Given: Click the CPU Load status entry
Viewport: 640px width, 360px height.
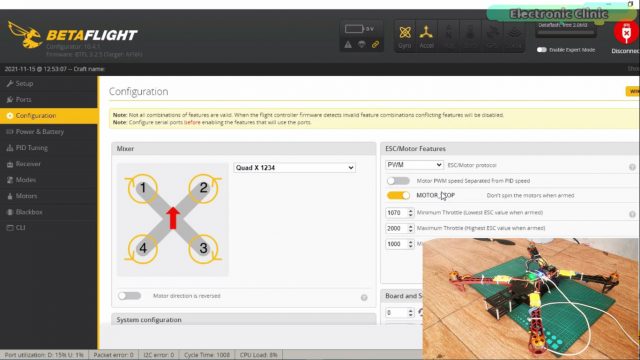Looking at the screenshot, I should [258, 355].
